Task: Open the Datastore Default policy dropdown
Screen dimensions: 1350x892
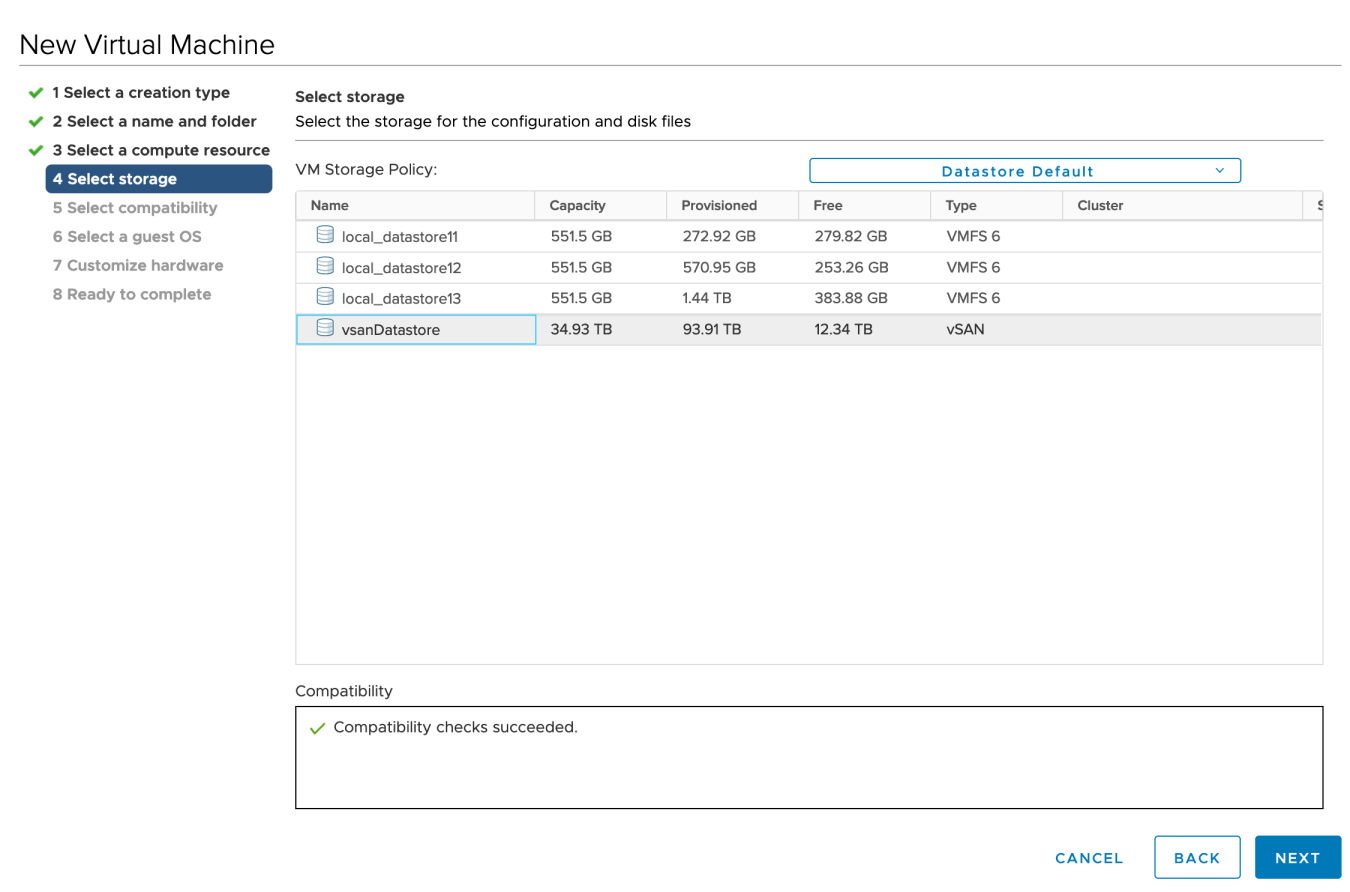Action: pyautogui.click(x=1024, y=170)
